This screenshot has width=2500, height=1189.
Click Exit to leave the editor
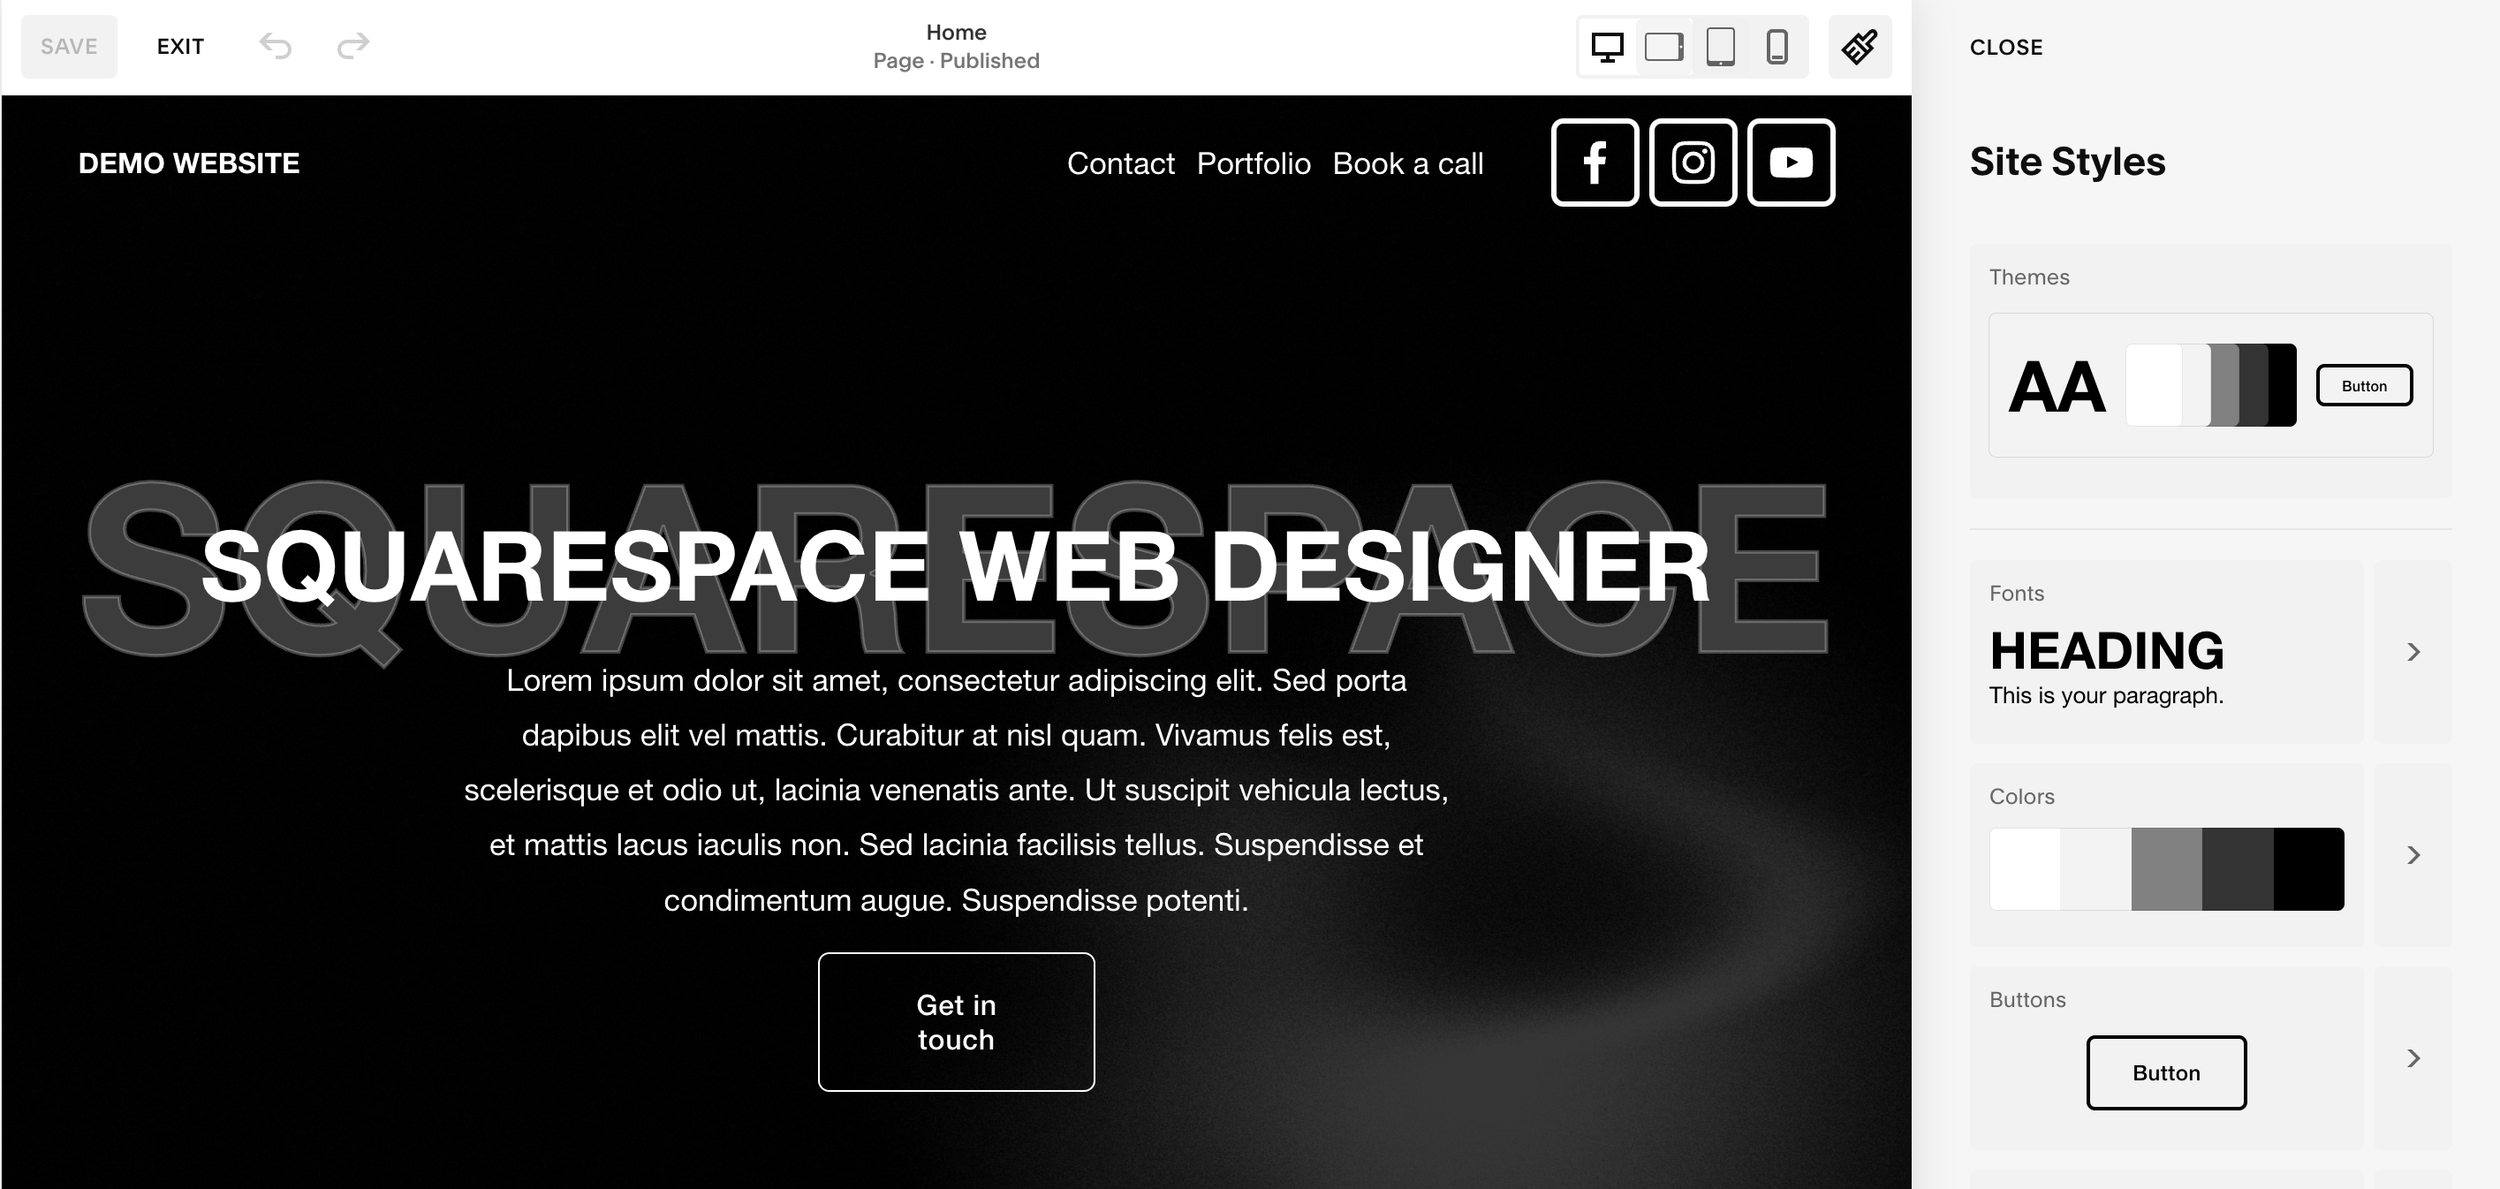pos(180,45)
